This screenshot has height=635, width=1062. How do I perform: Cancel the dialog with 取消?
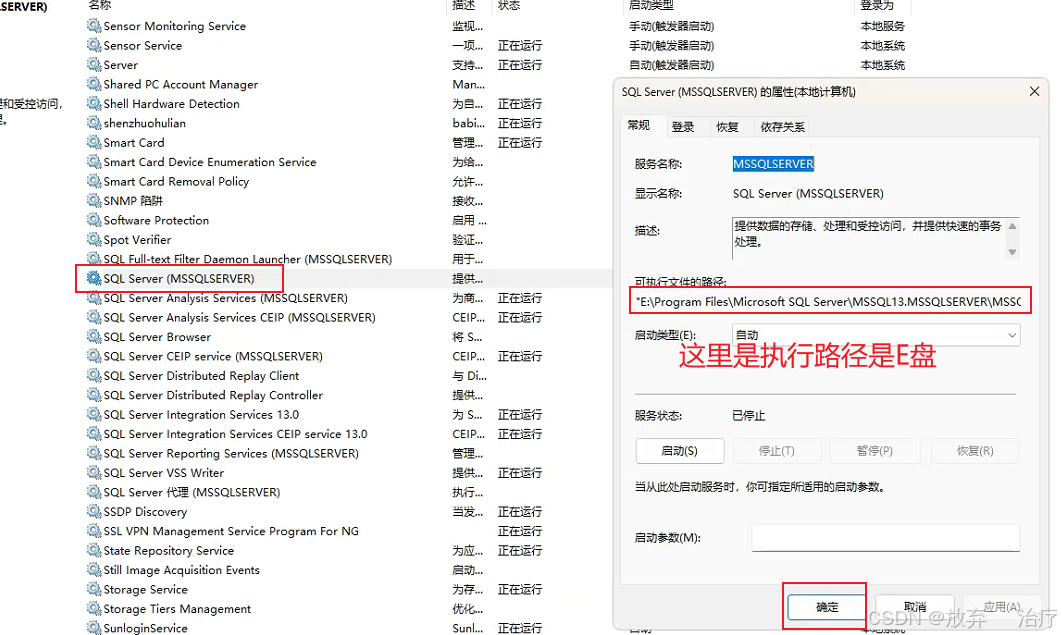(x=915, y=607)
